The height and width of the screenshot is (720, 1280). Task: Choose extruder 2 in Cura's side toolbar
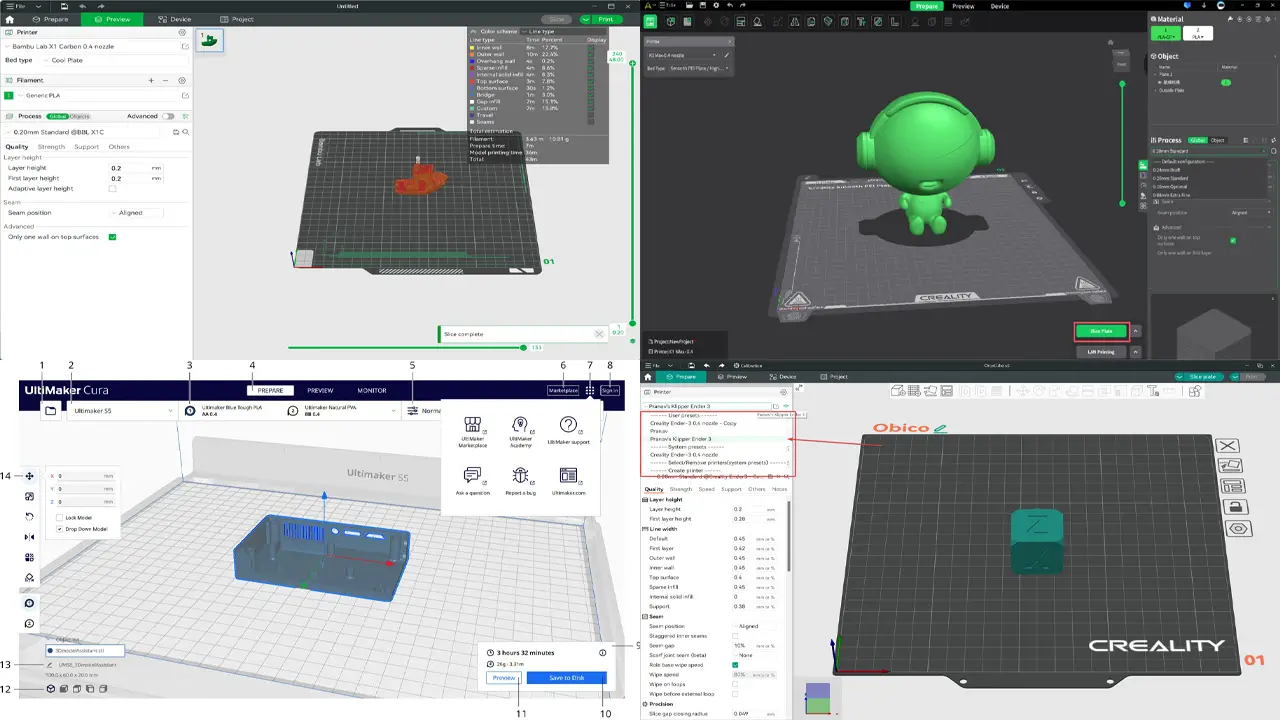tap(29, 624)
